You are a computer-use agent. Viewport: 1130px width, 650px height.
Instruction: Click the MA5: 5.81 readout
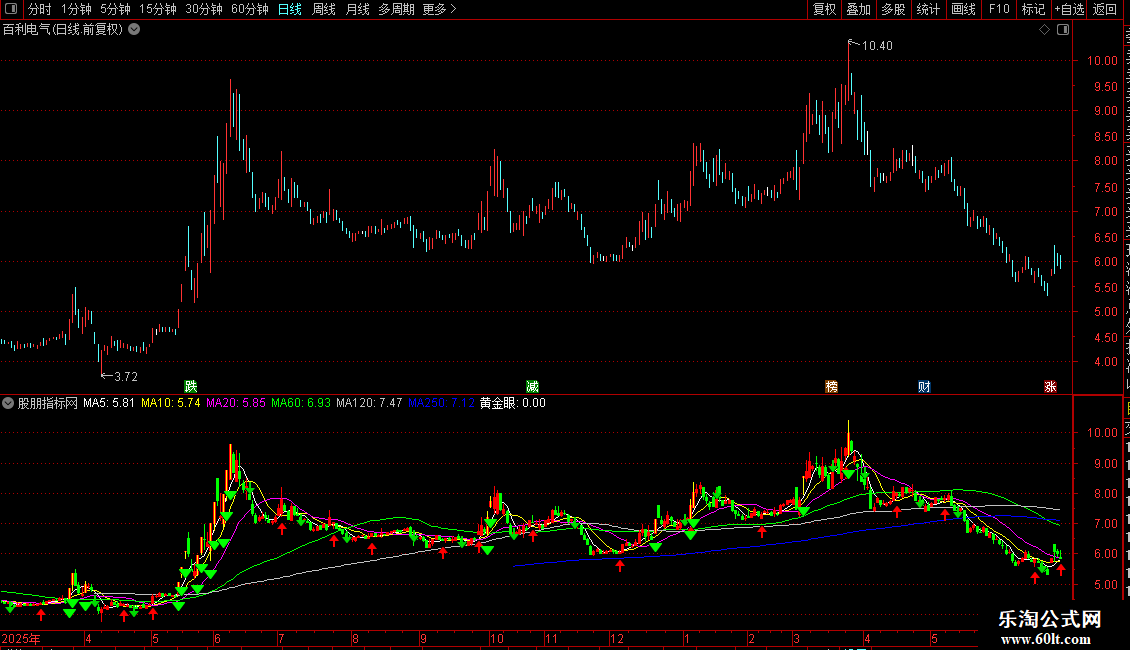click(109, 404)
